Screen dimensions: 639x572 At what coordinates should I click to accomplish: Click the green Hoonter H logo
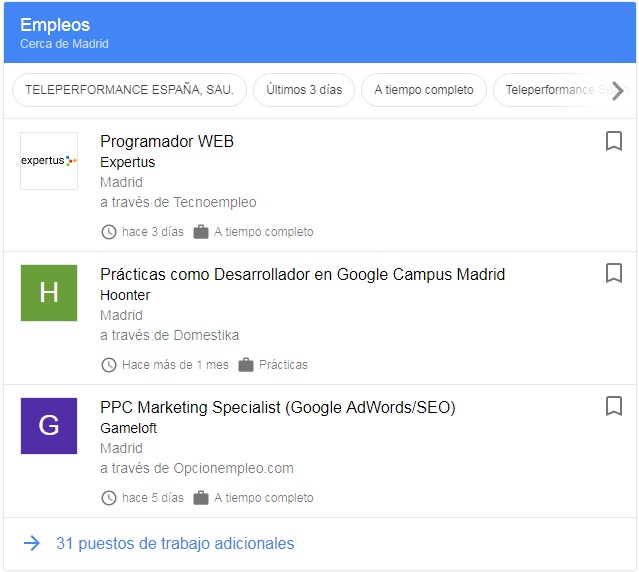(x=49, y=293)
